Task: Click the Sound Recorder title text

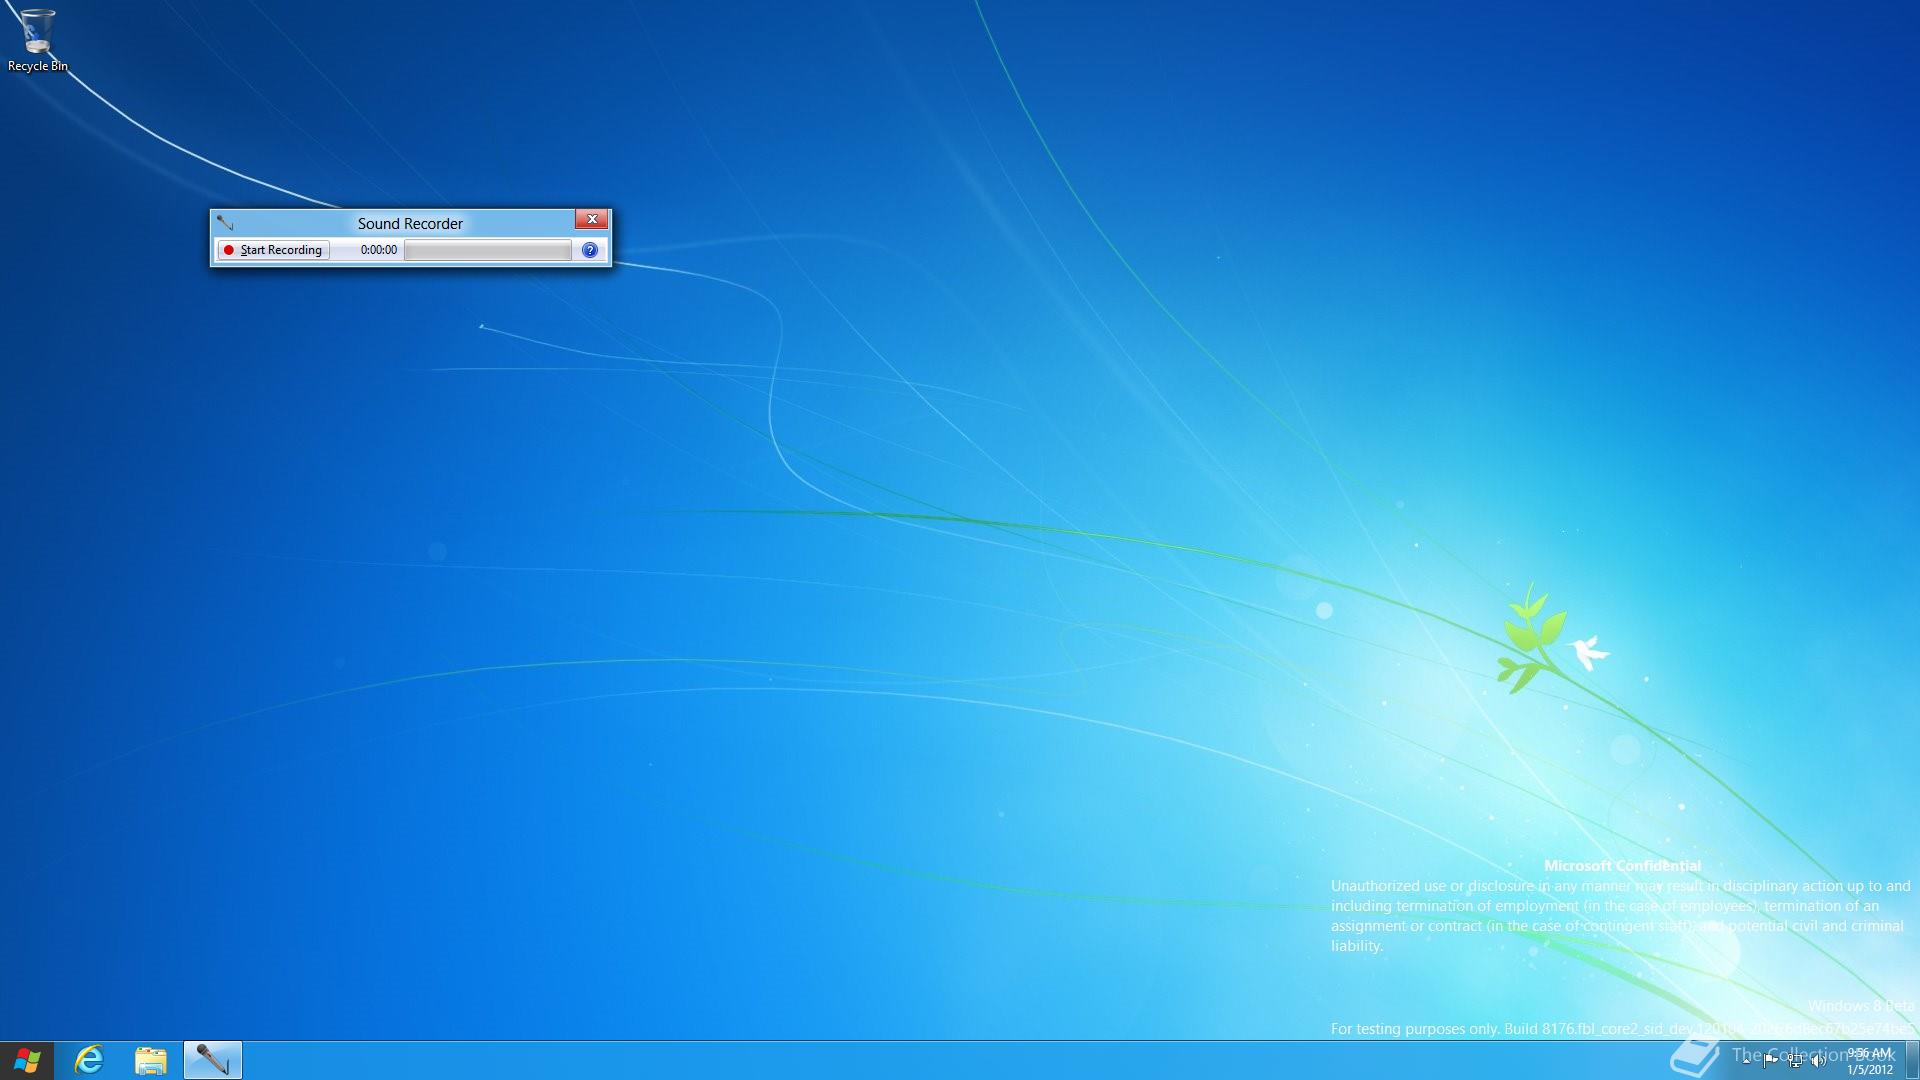Action: pos(410,224)
